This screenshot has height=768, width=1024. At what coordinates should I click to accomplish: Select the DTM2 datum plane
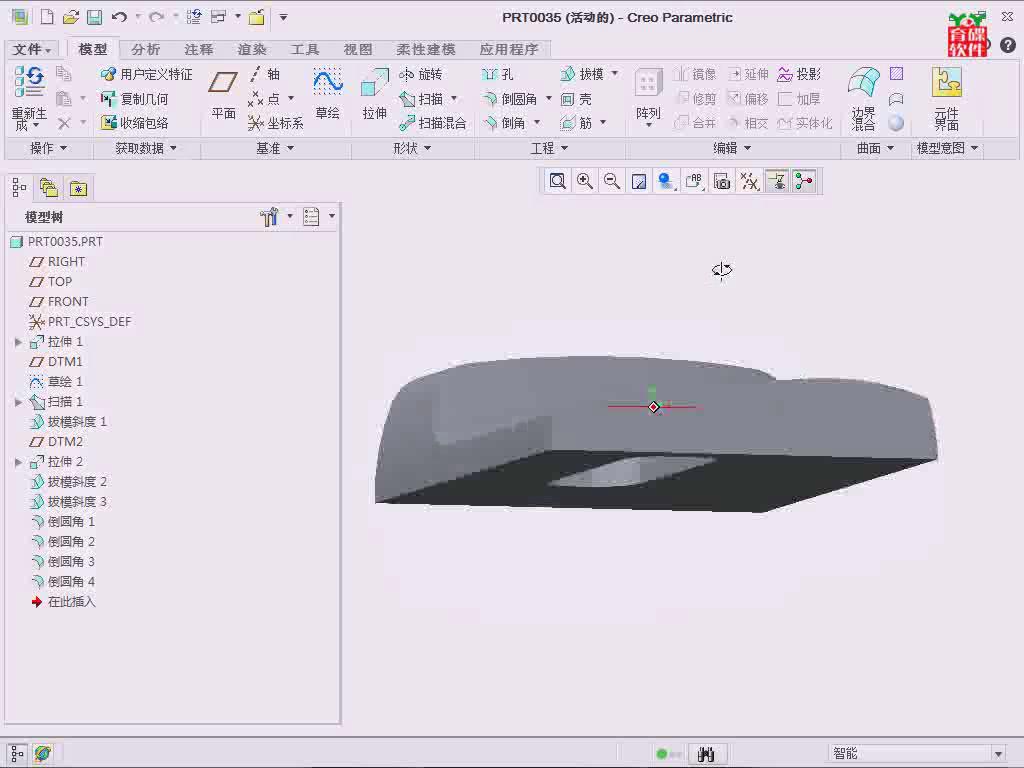pyautogui.click(x=56, y=441)
